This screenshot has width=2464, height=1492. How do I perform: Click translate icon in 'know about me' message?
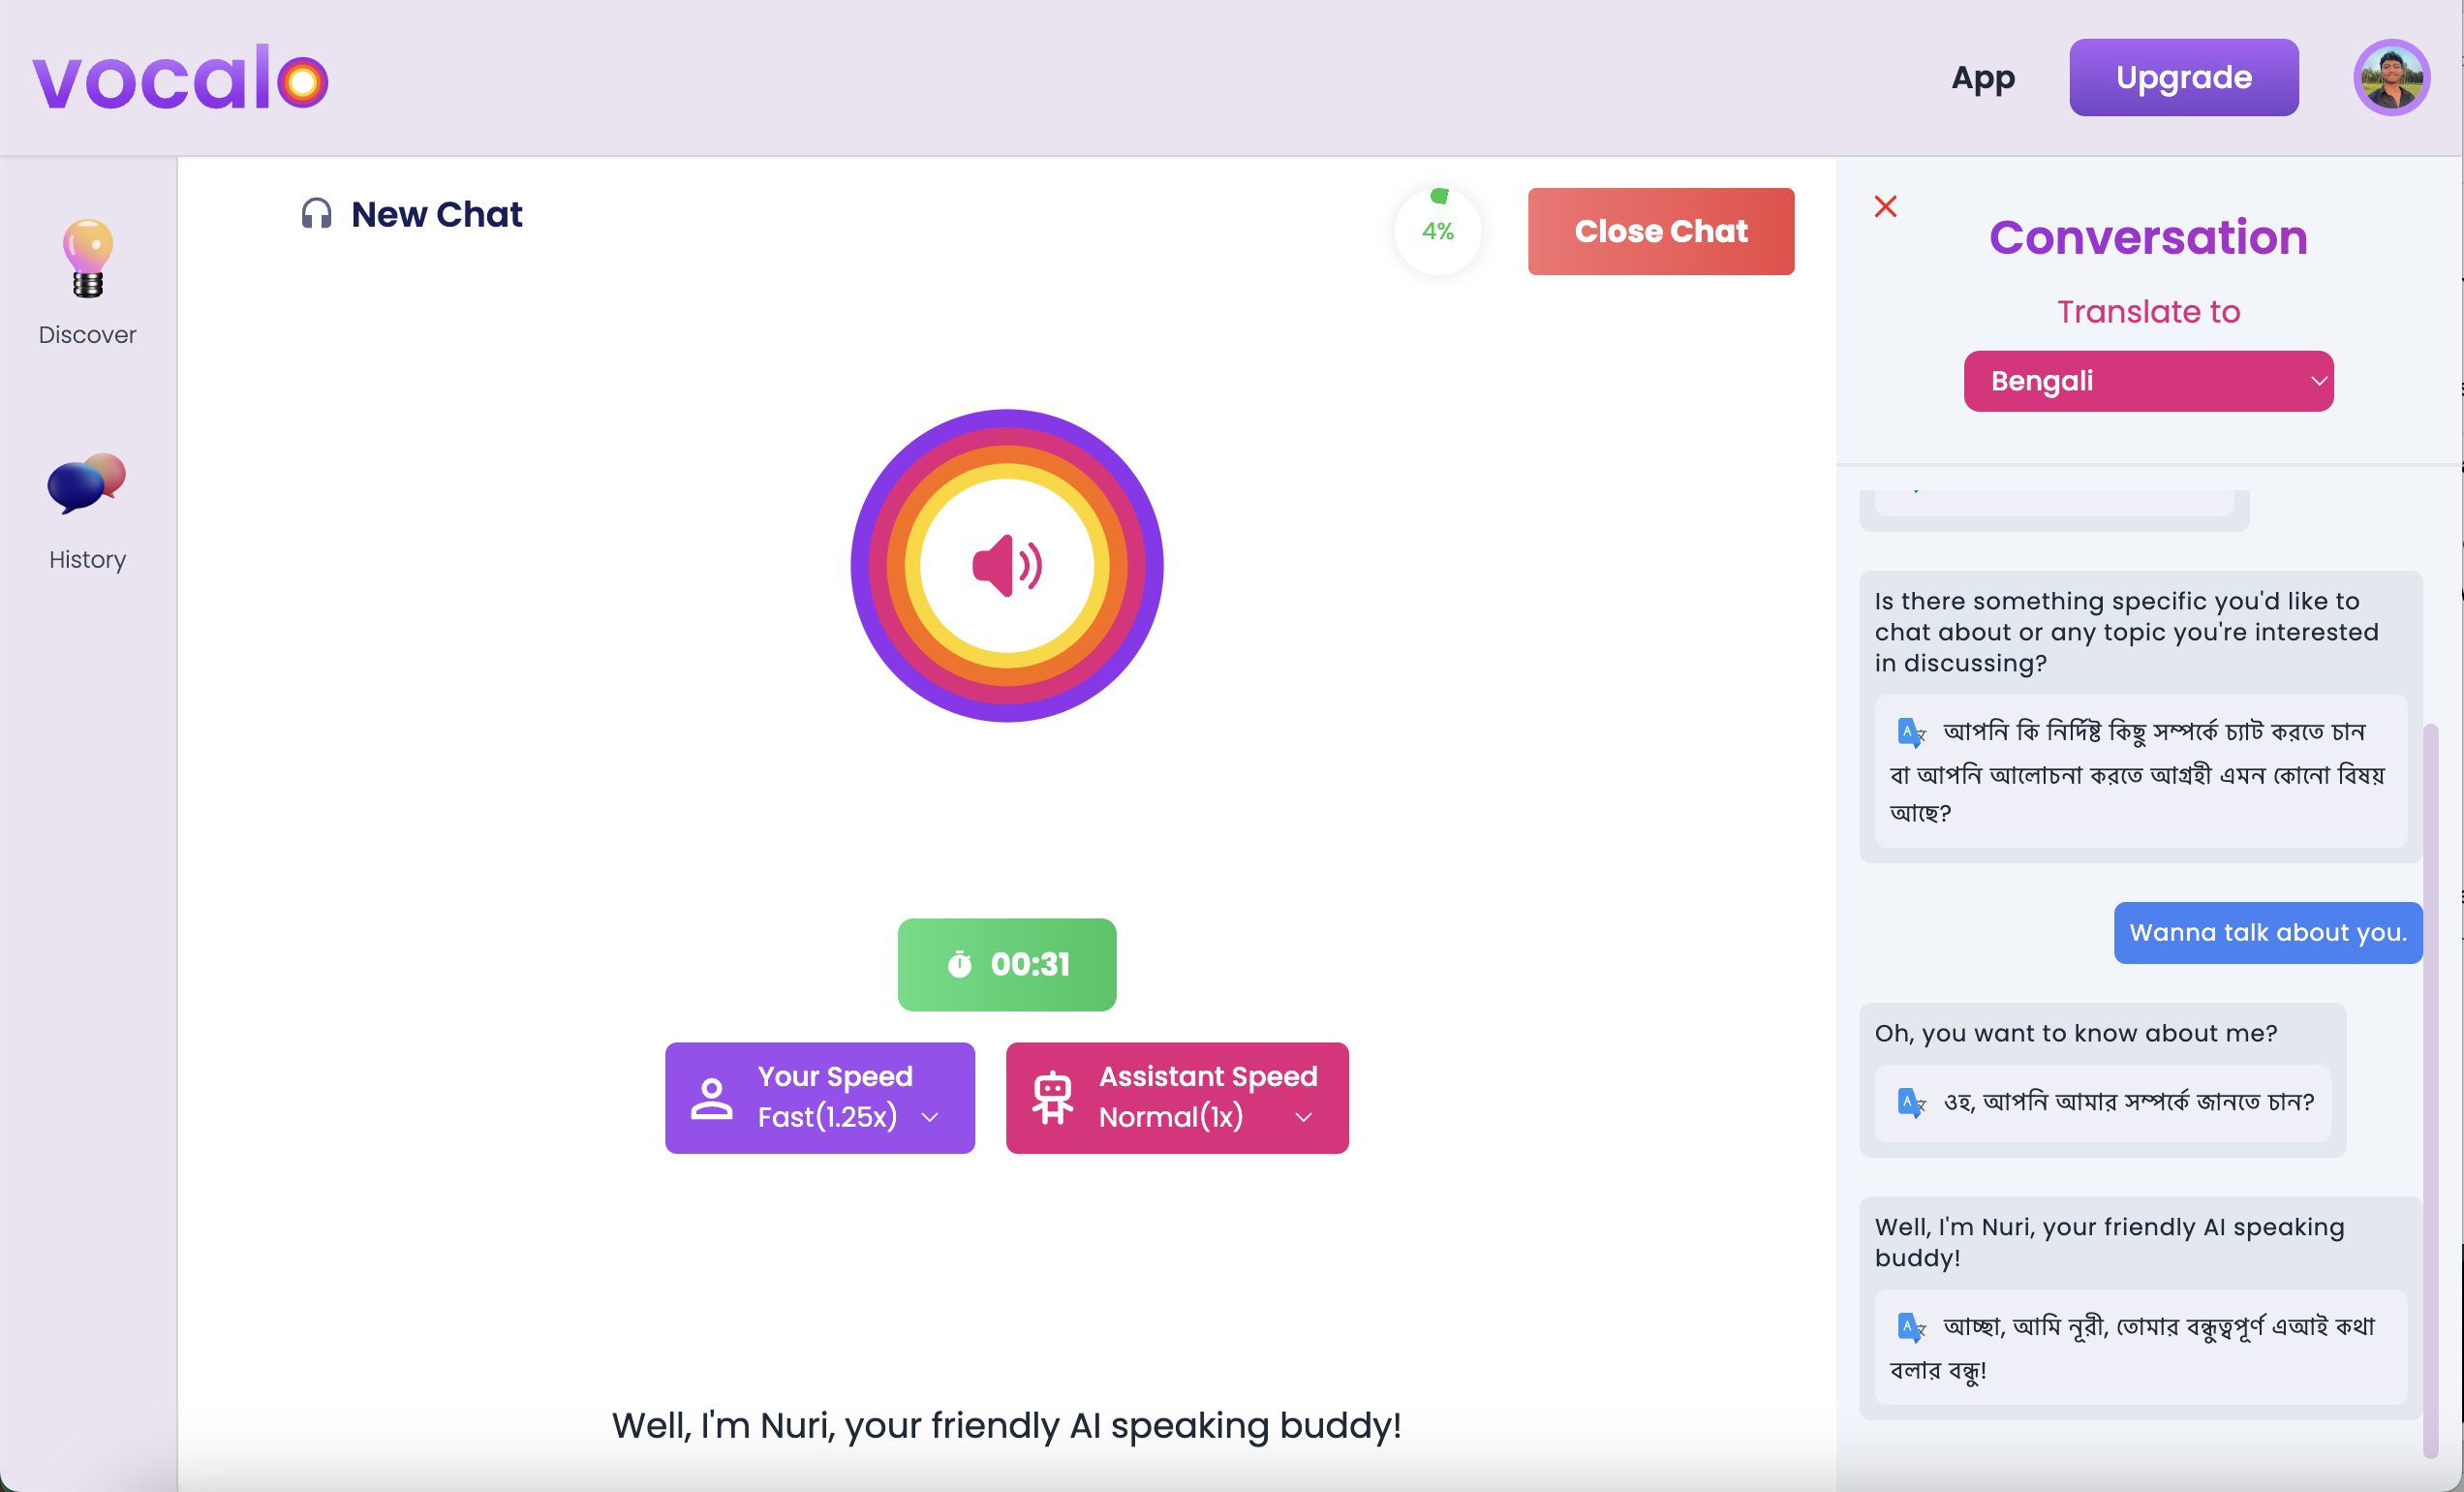click(1910, 1102)
